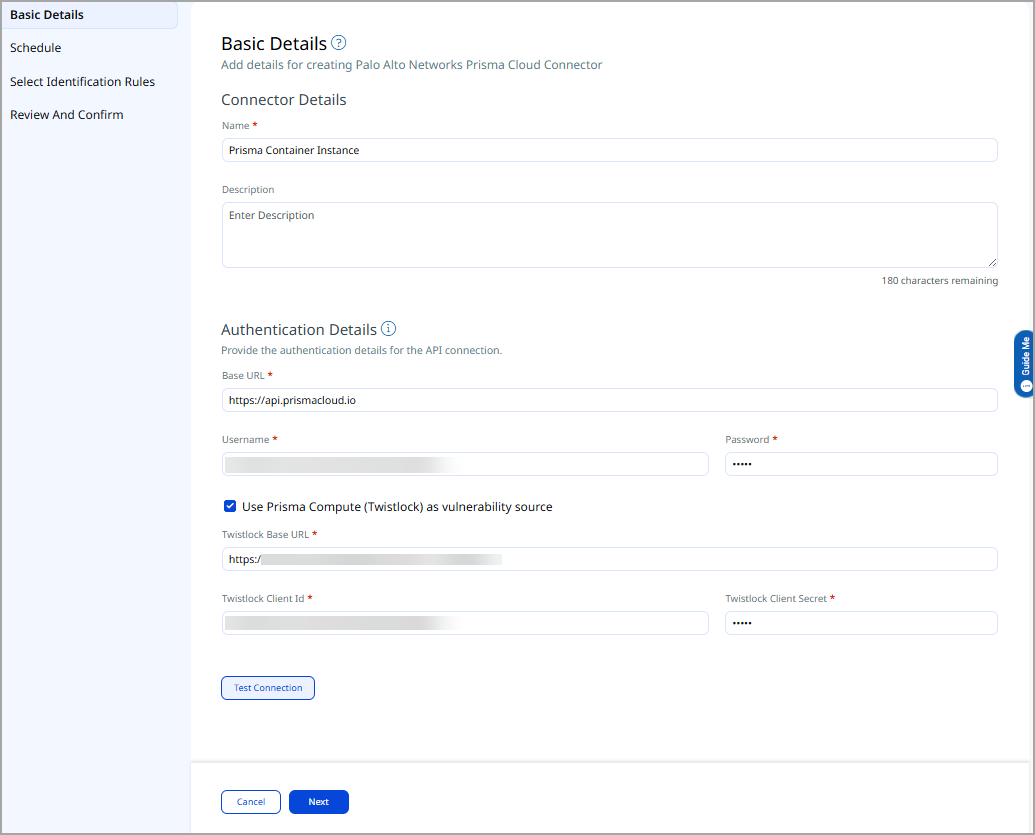The image size is (1035, 835).
Task: Click the Twistlock Client Id field
Action: click(x=465, y=623)
